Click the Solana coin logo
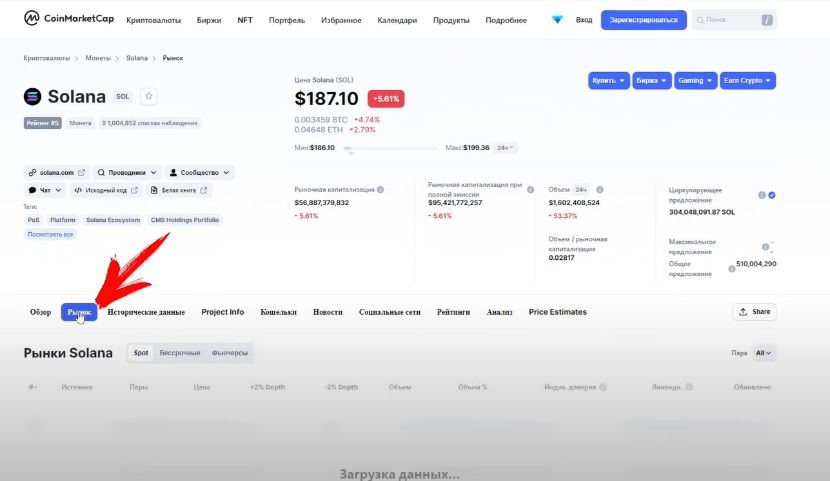The image size is (830, 481). [x=32, y=96]
